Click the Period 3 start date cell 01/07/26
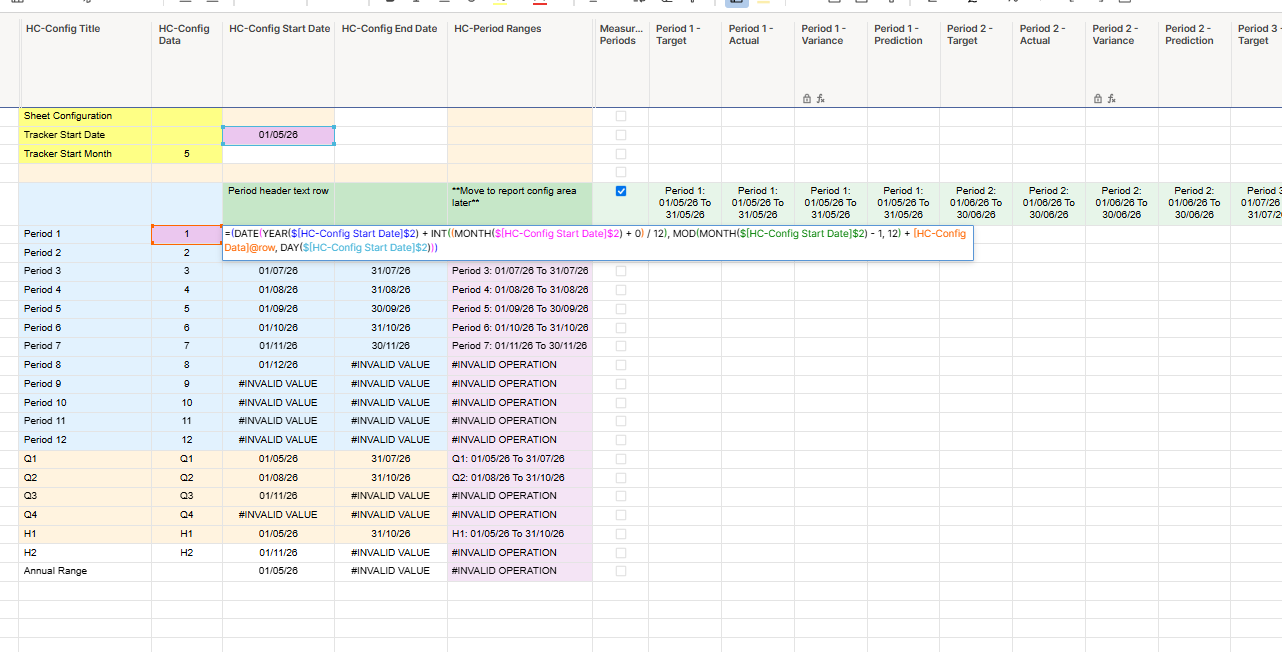1282x652 pixels. [x=278, y=271]
